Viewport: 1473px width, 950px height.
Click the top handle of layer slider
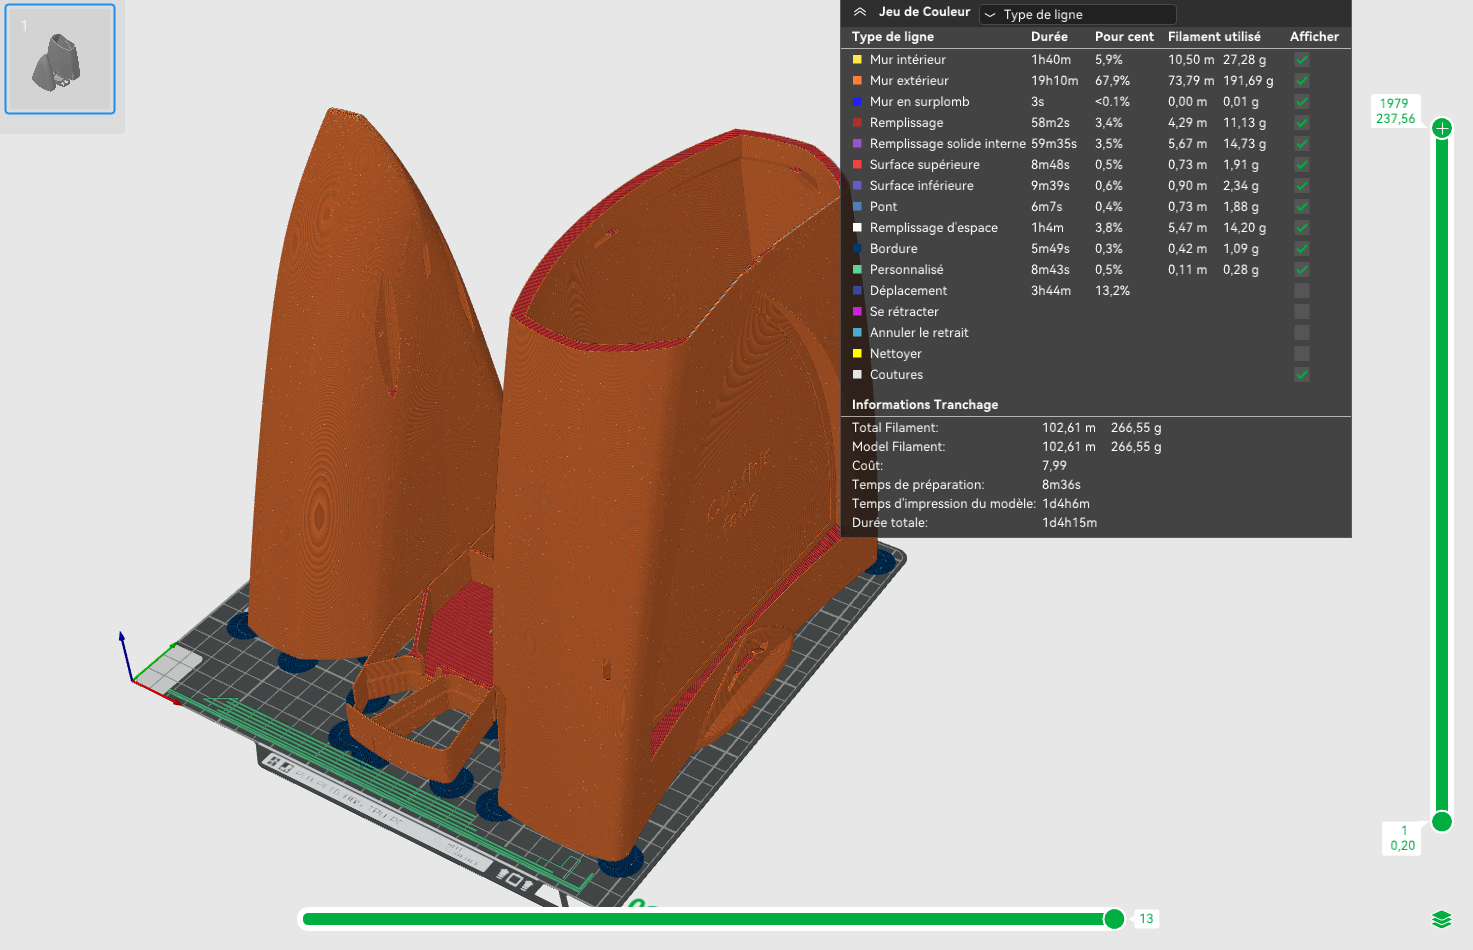coord(1442,128)
